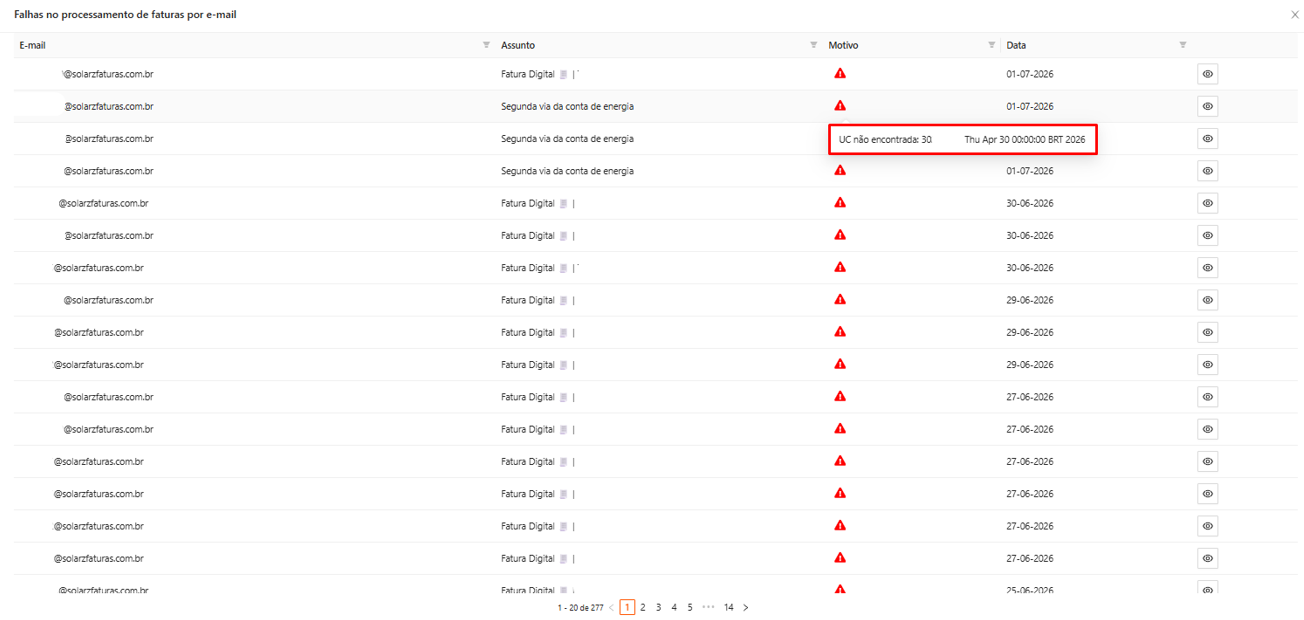Click the red warning icon in the first row
This screenshot has height=620, width=1304.
click(x=840, y=73)
